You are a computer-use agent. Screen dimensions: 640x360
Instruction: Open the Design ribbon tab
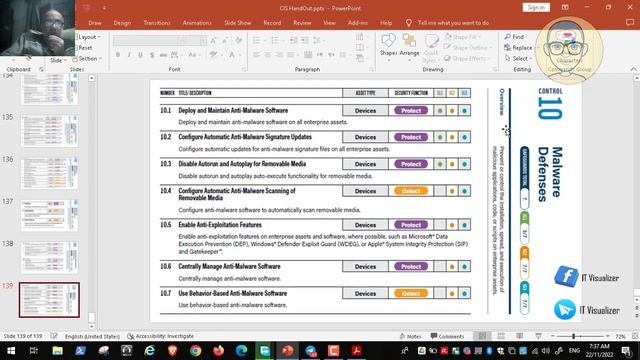click(122, 23)
